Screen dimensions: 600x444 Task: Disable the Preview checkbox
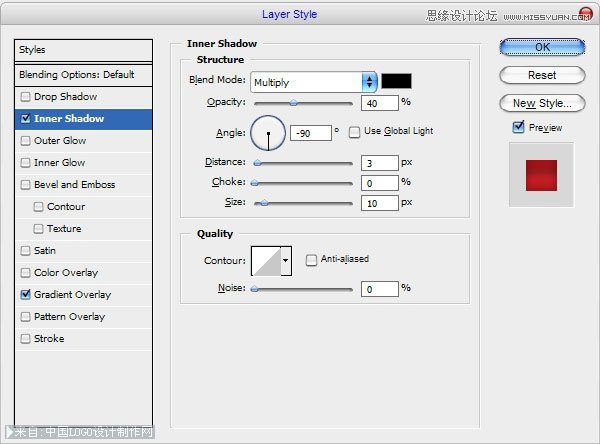(x=518, y=127)
